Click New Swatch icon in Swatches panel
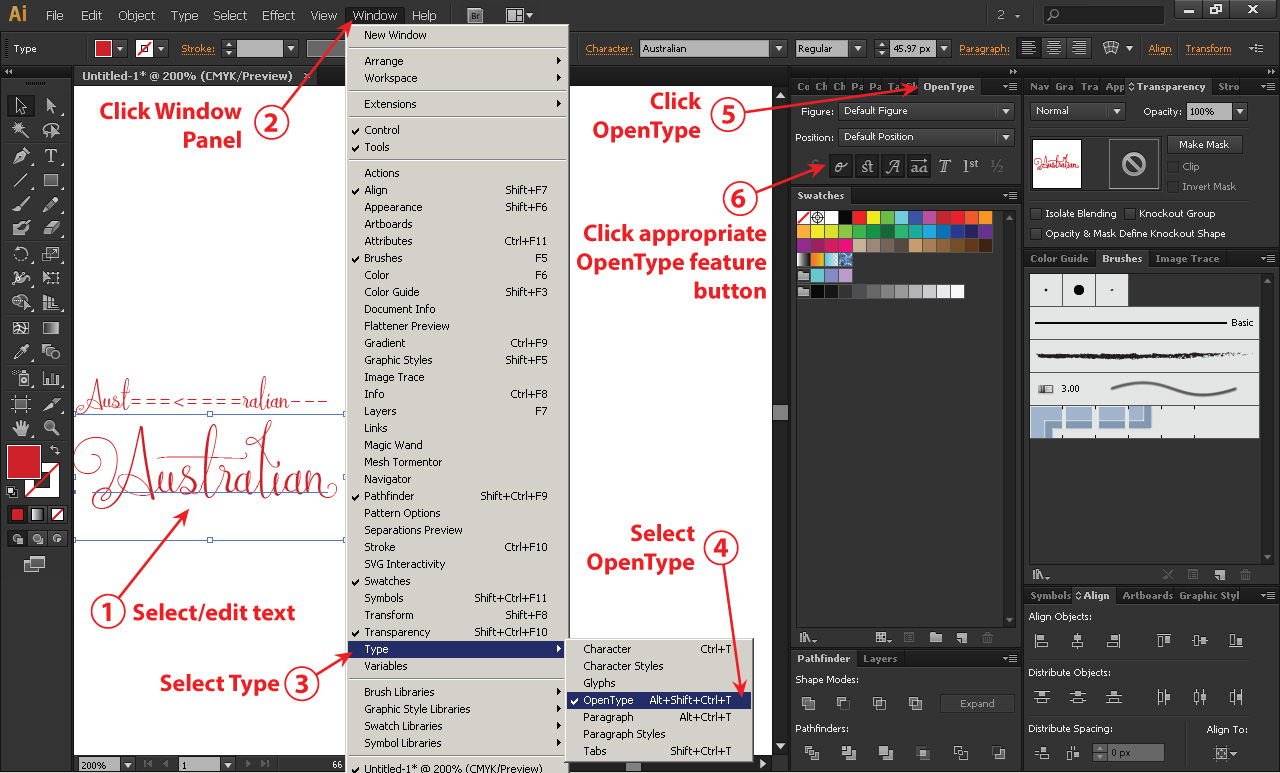The height and width of the screenshot is (773, 1280). coord(961,637)
